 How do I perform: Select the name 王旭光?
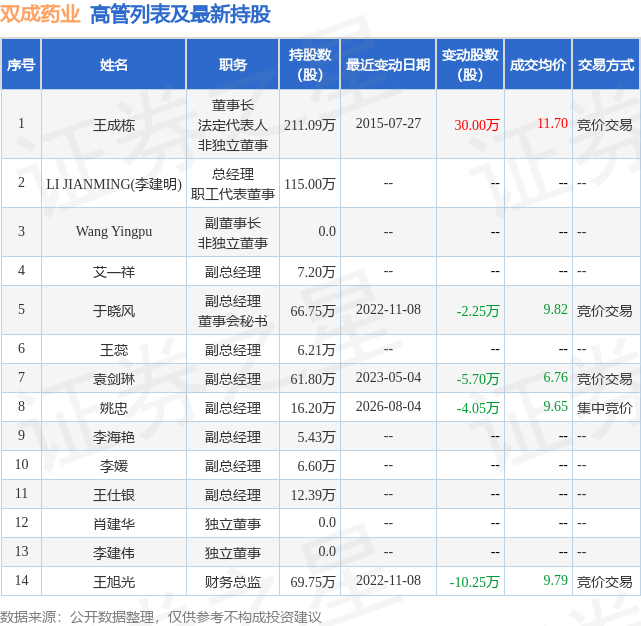[x=114, y=582]
